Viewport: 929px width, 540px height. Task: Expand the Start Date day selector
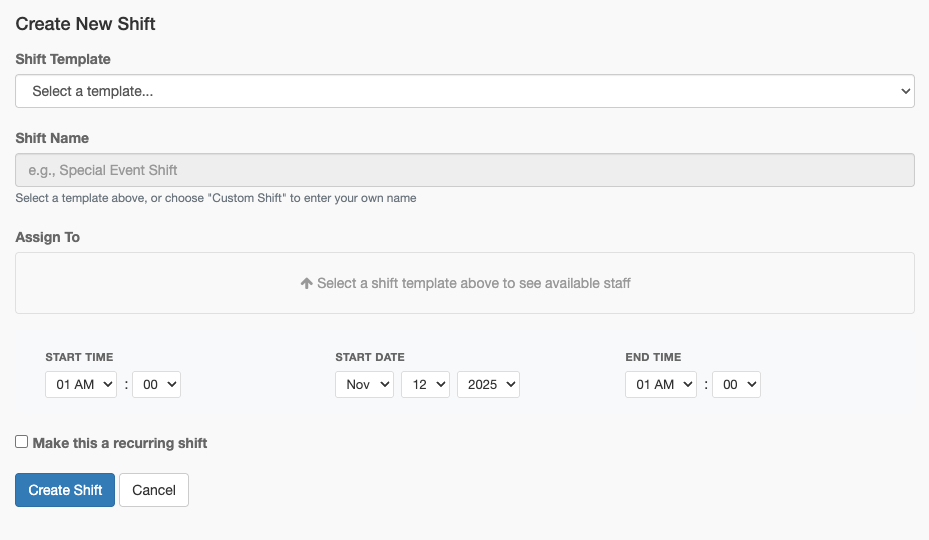(425, 384)
